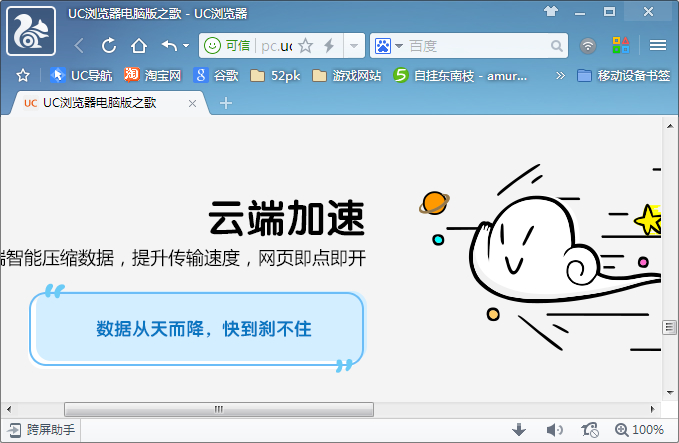679x443 pixels.
Task: Click the vertical scrollbar down arrow
Action: coord(670,393)
